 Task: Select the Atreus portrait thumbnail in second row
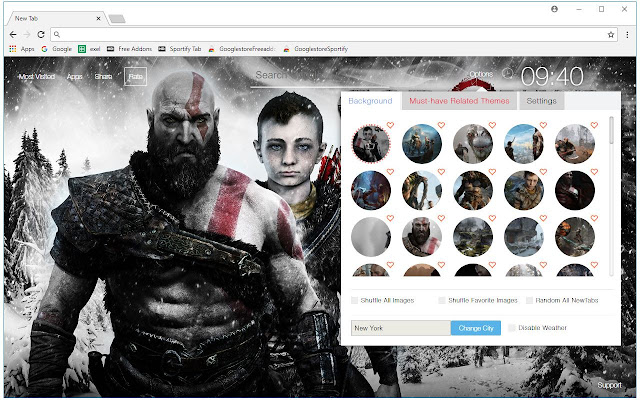[x=524, y=190]
